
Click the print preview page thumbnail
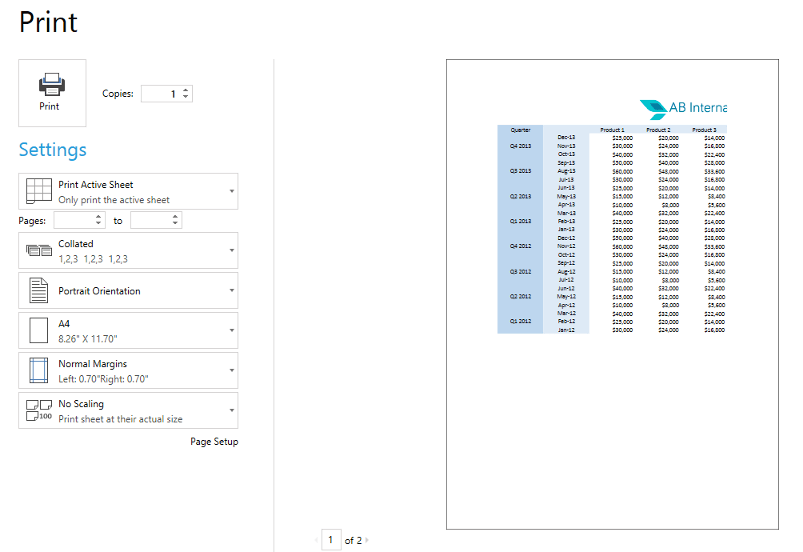(612, 294)
